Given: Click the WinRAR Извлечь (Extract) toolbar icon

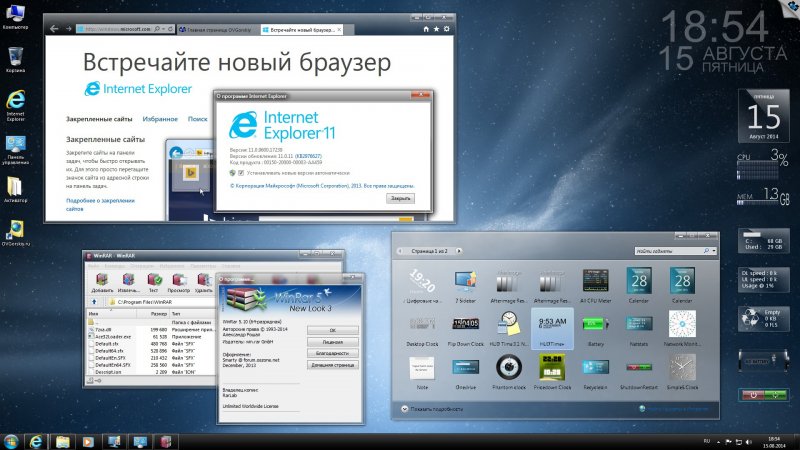Looking at the screenshot, I should point(128,282).
